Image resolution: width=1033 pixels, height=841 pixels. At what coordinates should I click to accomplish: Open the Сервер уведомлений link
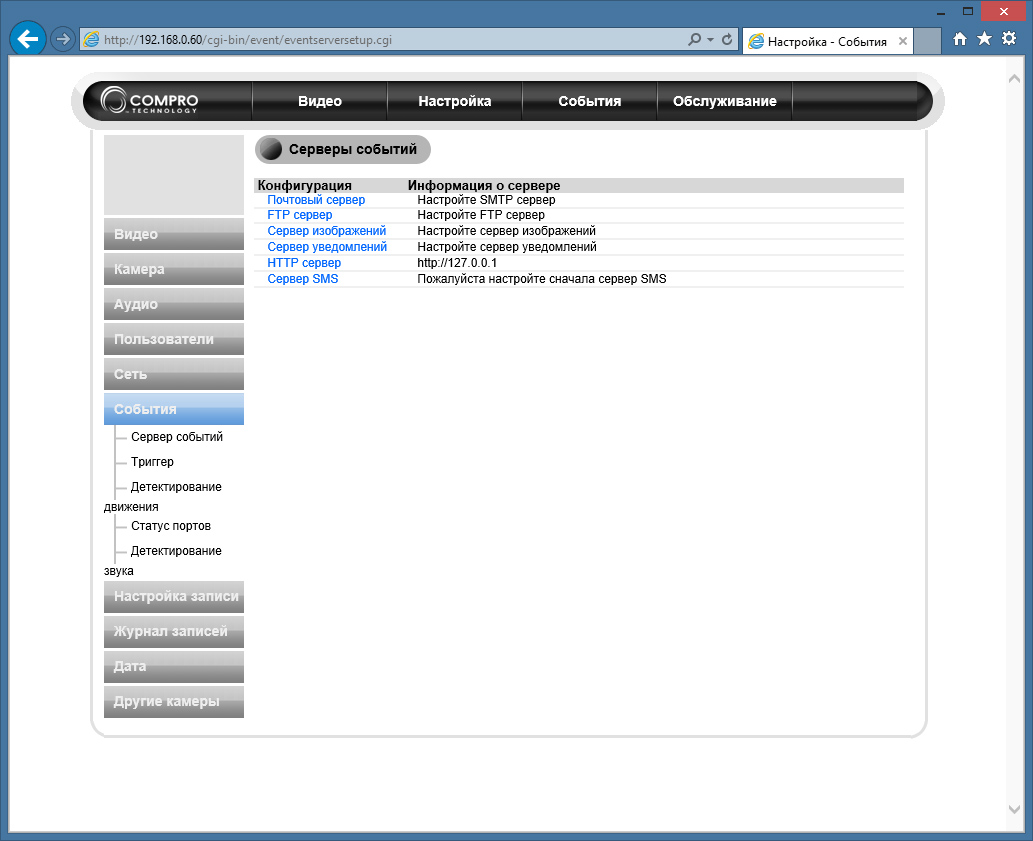click(327, 246)
